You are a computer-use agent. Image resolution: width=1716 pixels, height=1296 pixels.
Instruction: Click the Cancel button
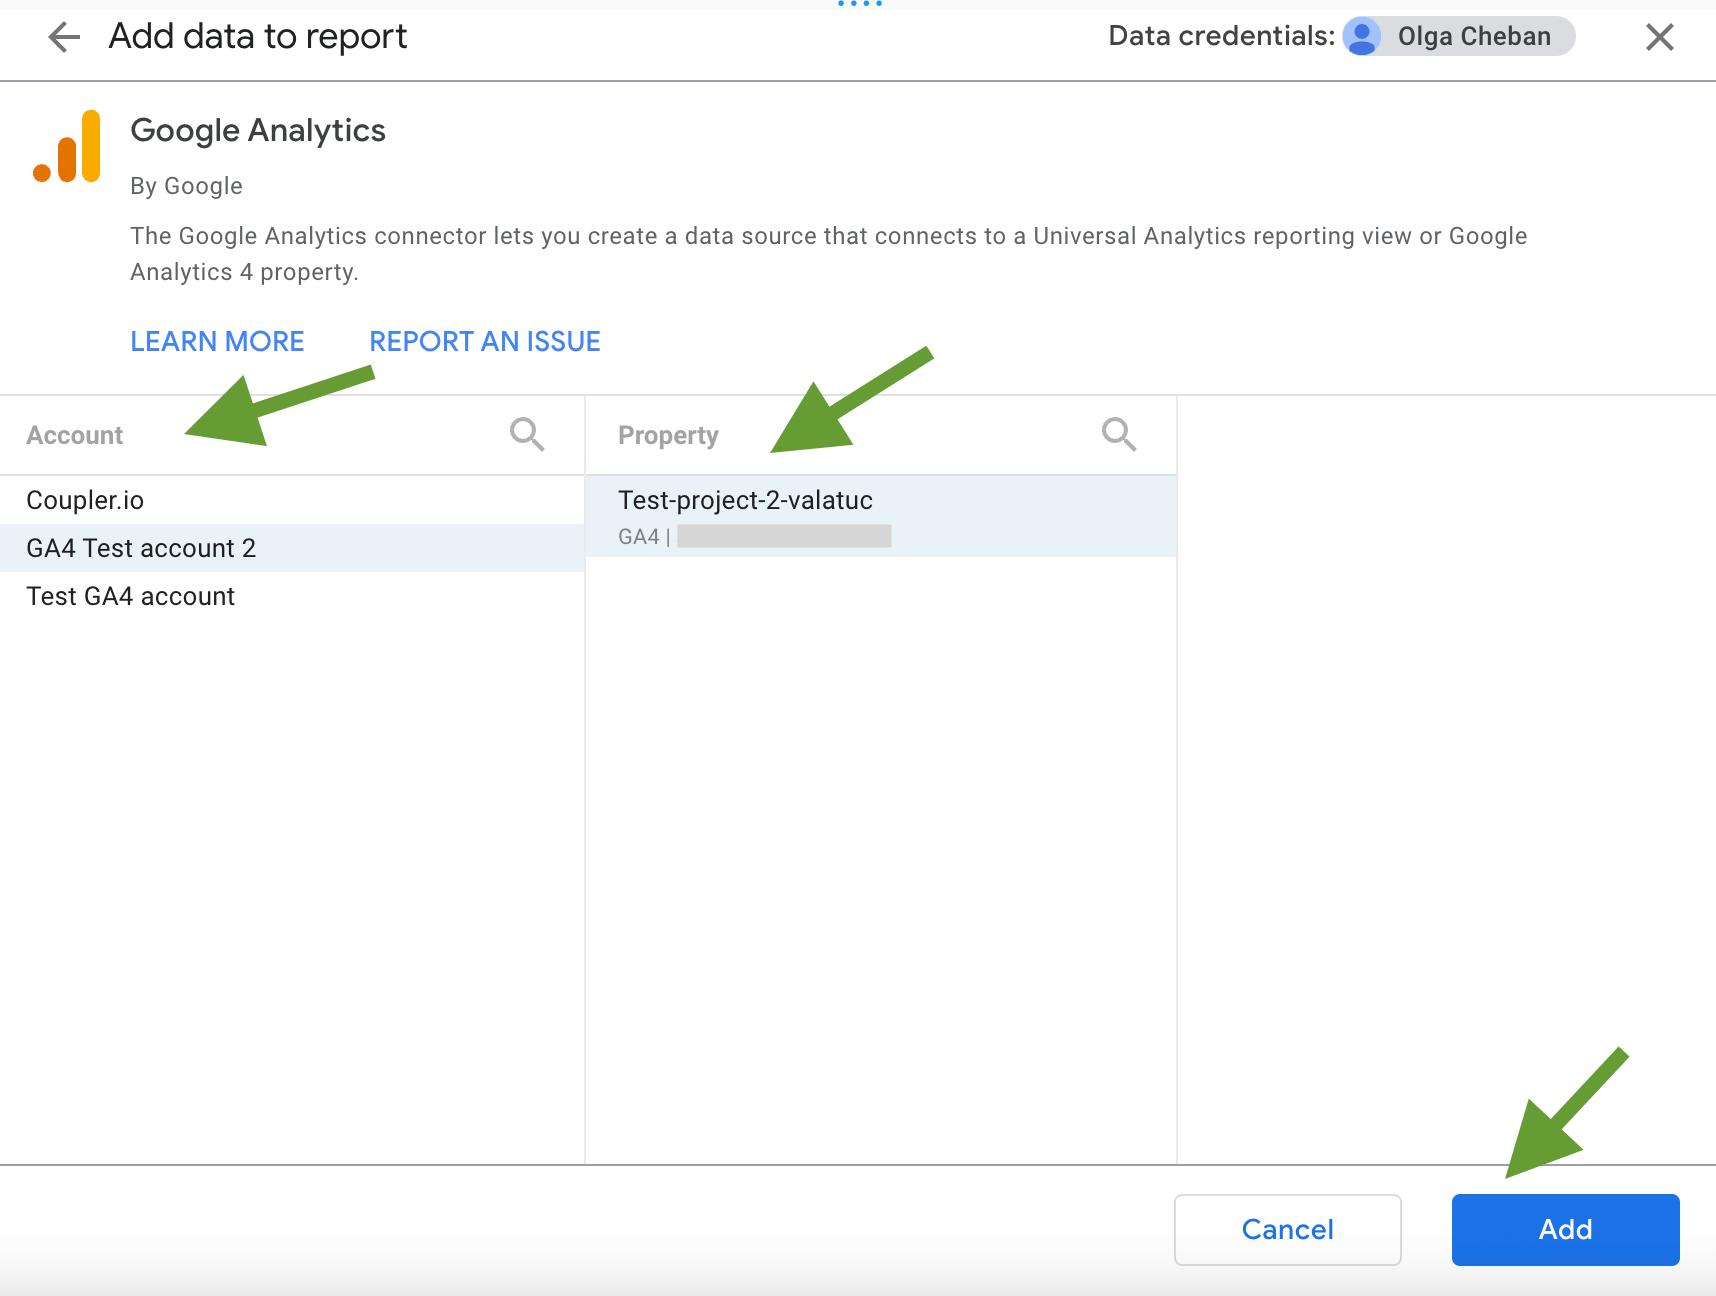[x=1288, y=1230]
